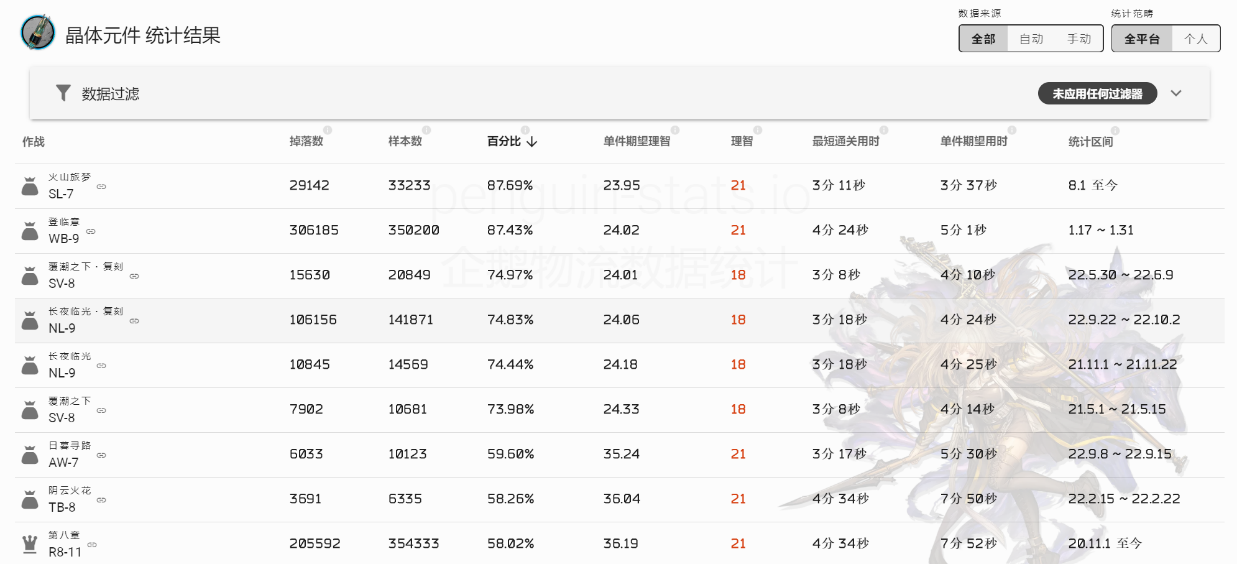Sort by 最短通关用时 column header
This screenshot has width=1237, height=564.
coord(845,142)
